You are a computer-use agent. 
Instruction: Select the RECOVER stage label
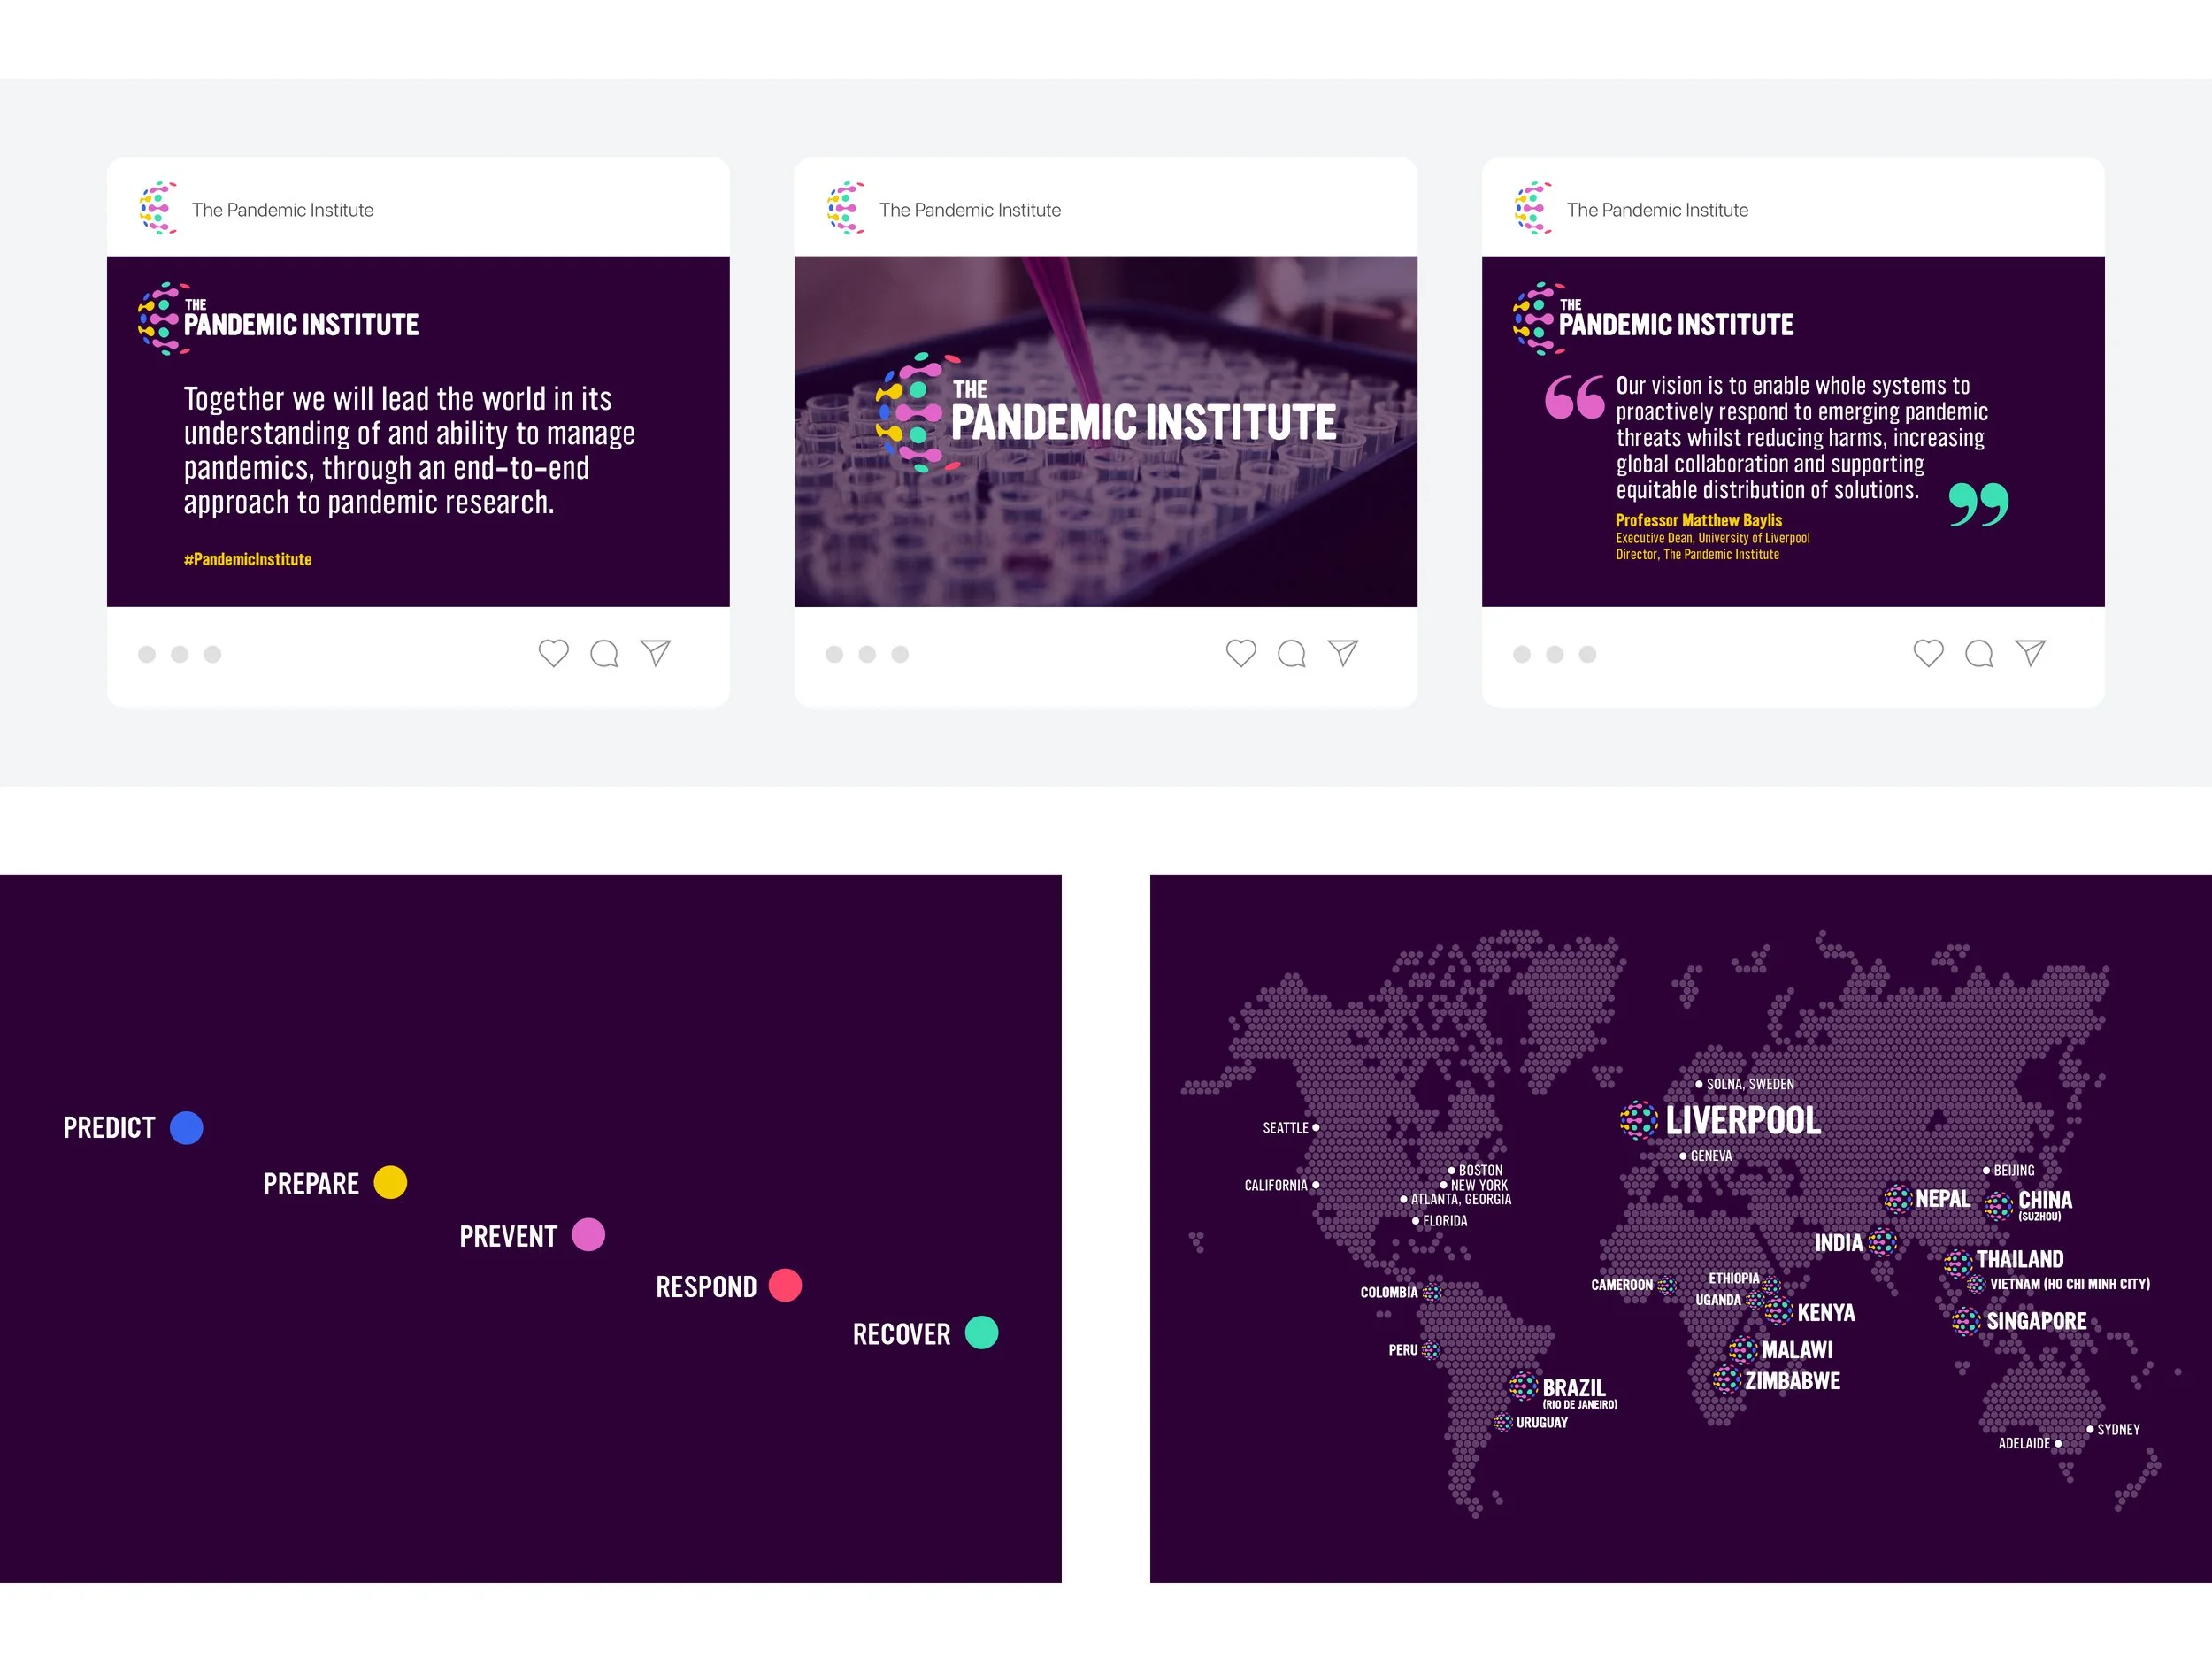[901, 1334]
